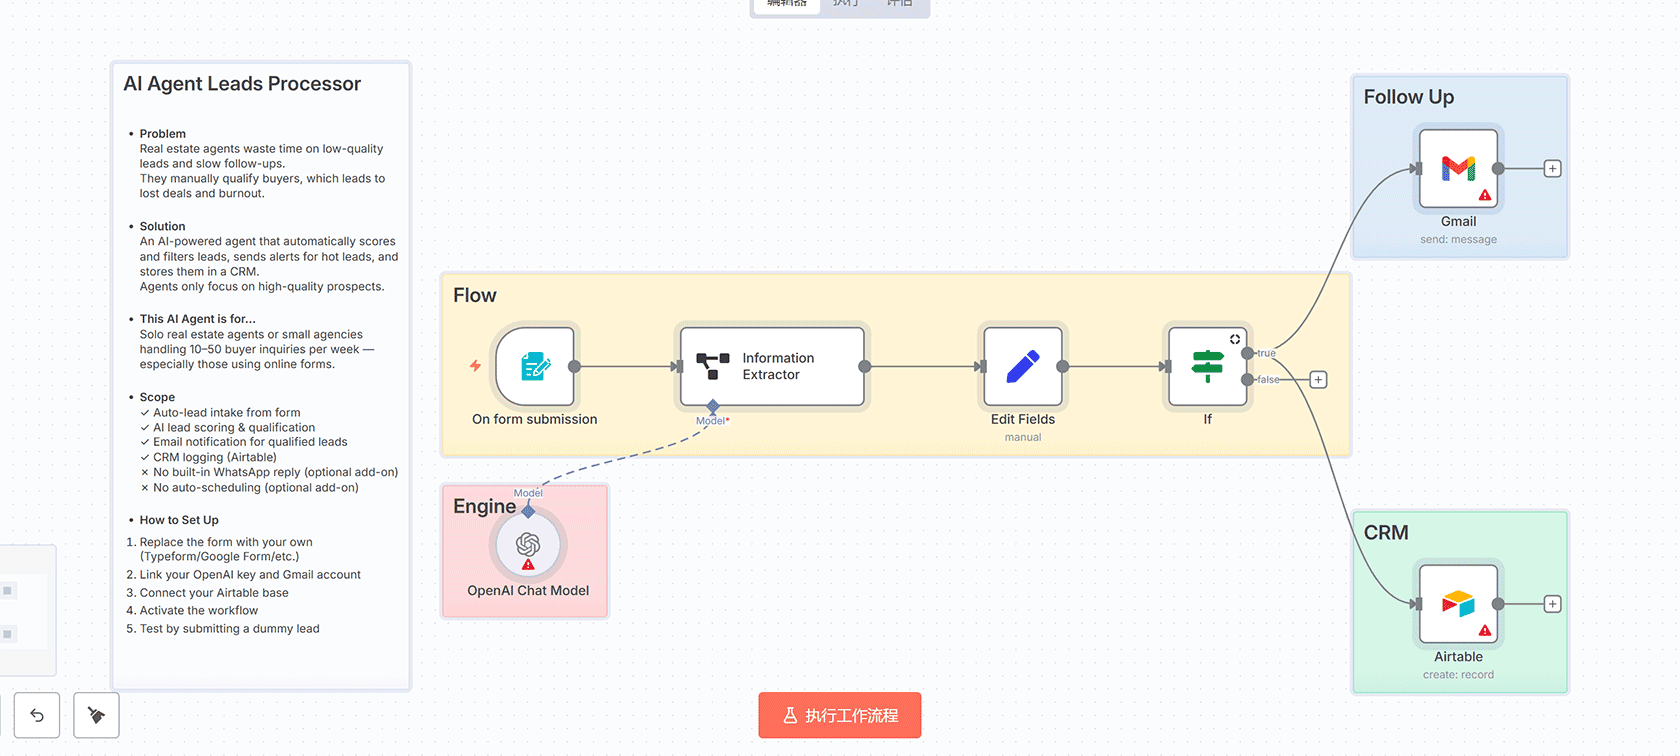
Task: Select the Airtable create record node
Action: coord(1458,603)
